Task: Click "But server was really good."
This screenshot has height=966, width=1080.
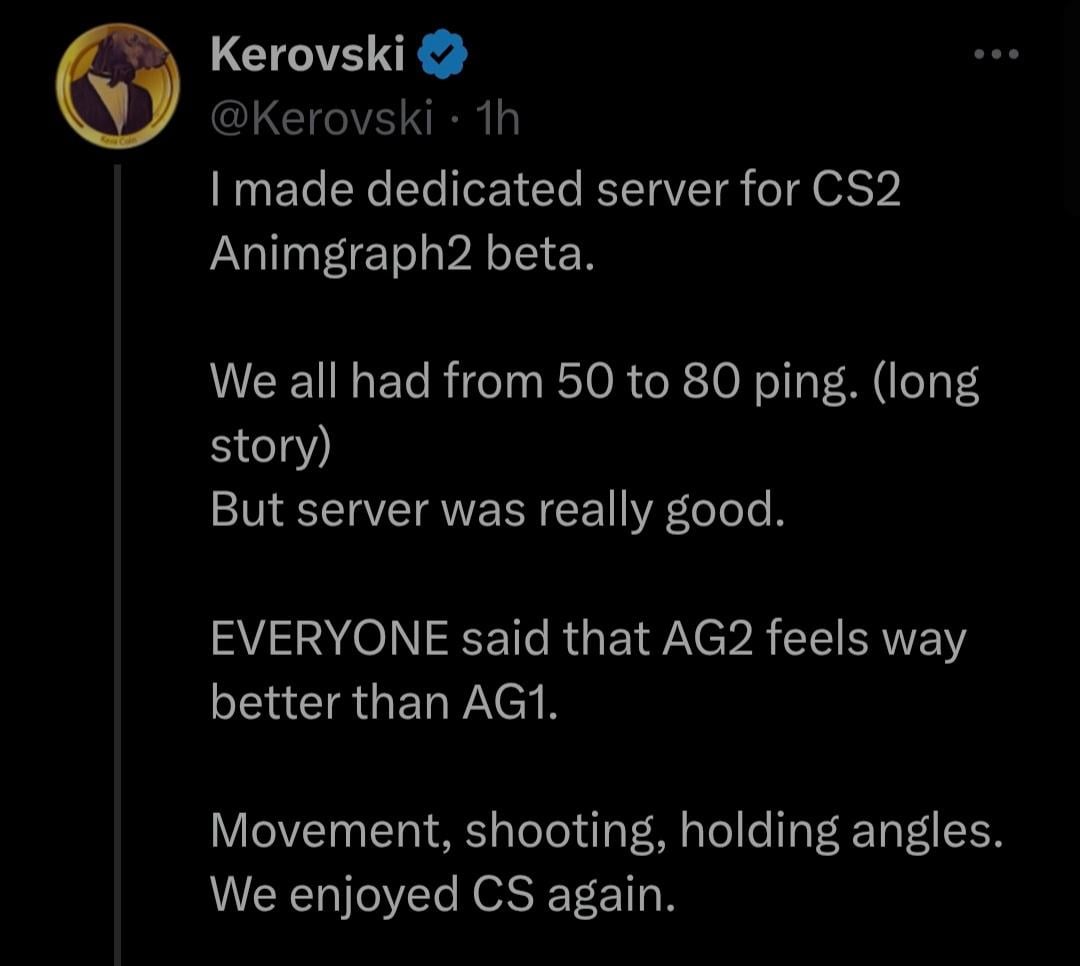Action: (x=493, y=511)
